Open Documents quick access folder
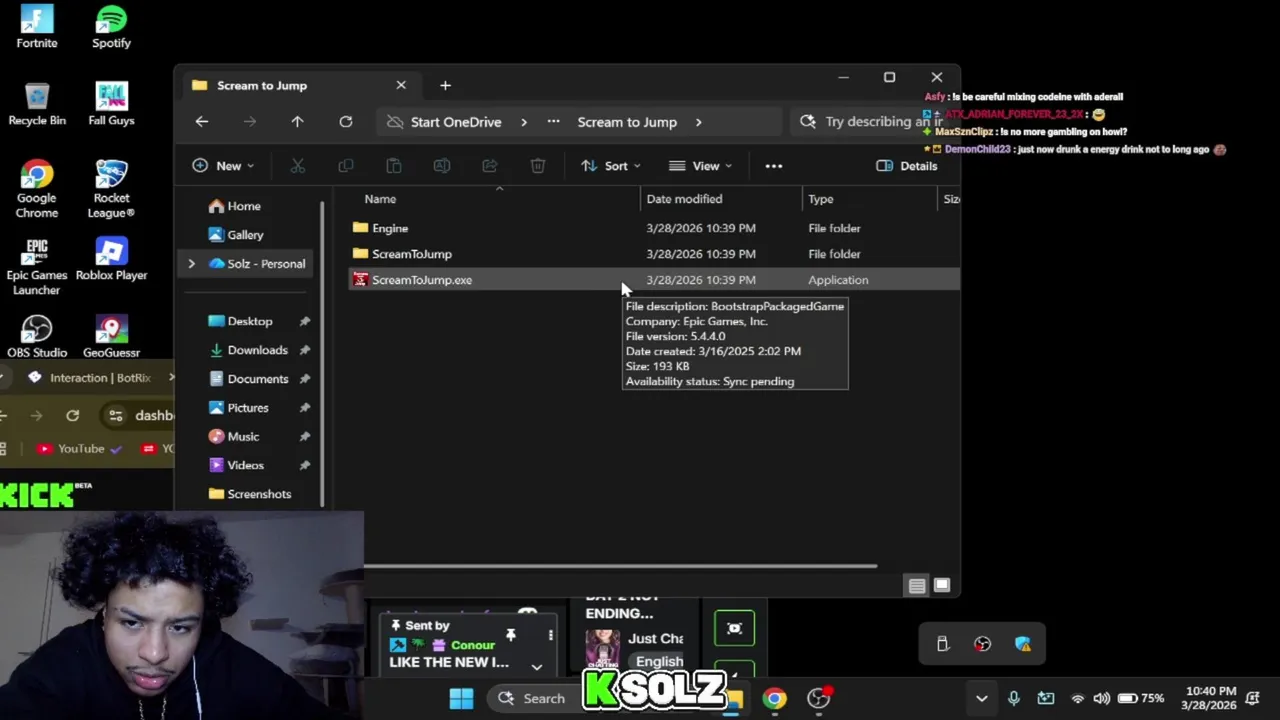The image size is (1280, 720). (258, 379)
